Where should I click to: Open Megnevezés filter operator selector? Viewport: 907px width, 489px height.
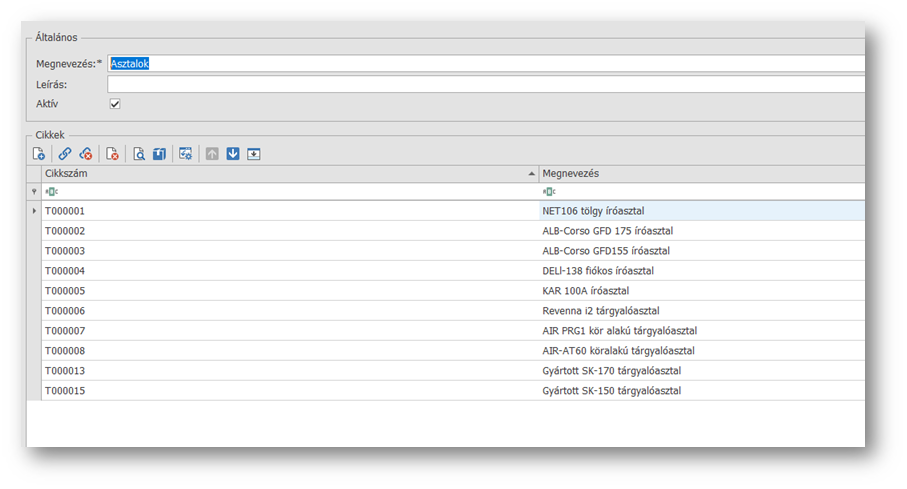click(x=548, y=192)
